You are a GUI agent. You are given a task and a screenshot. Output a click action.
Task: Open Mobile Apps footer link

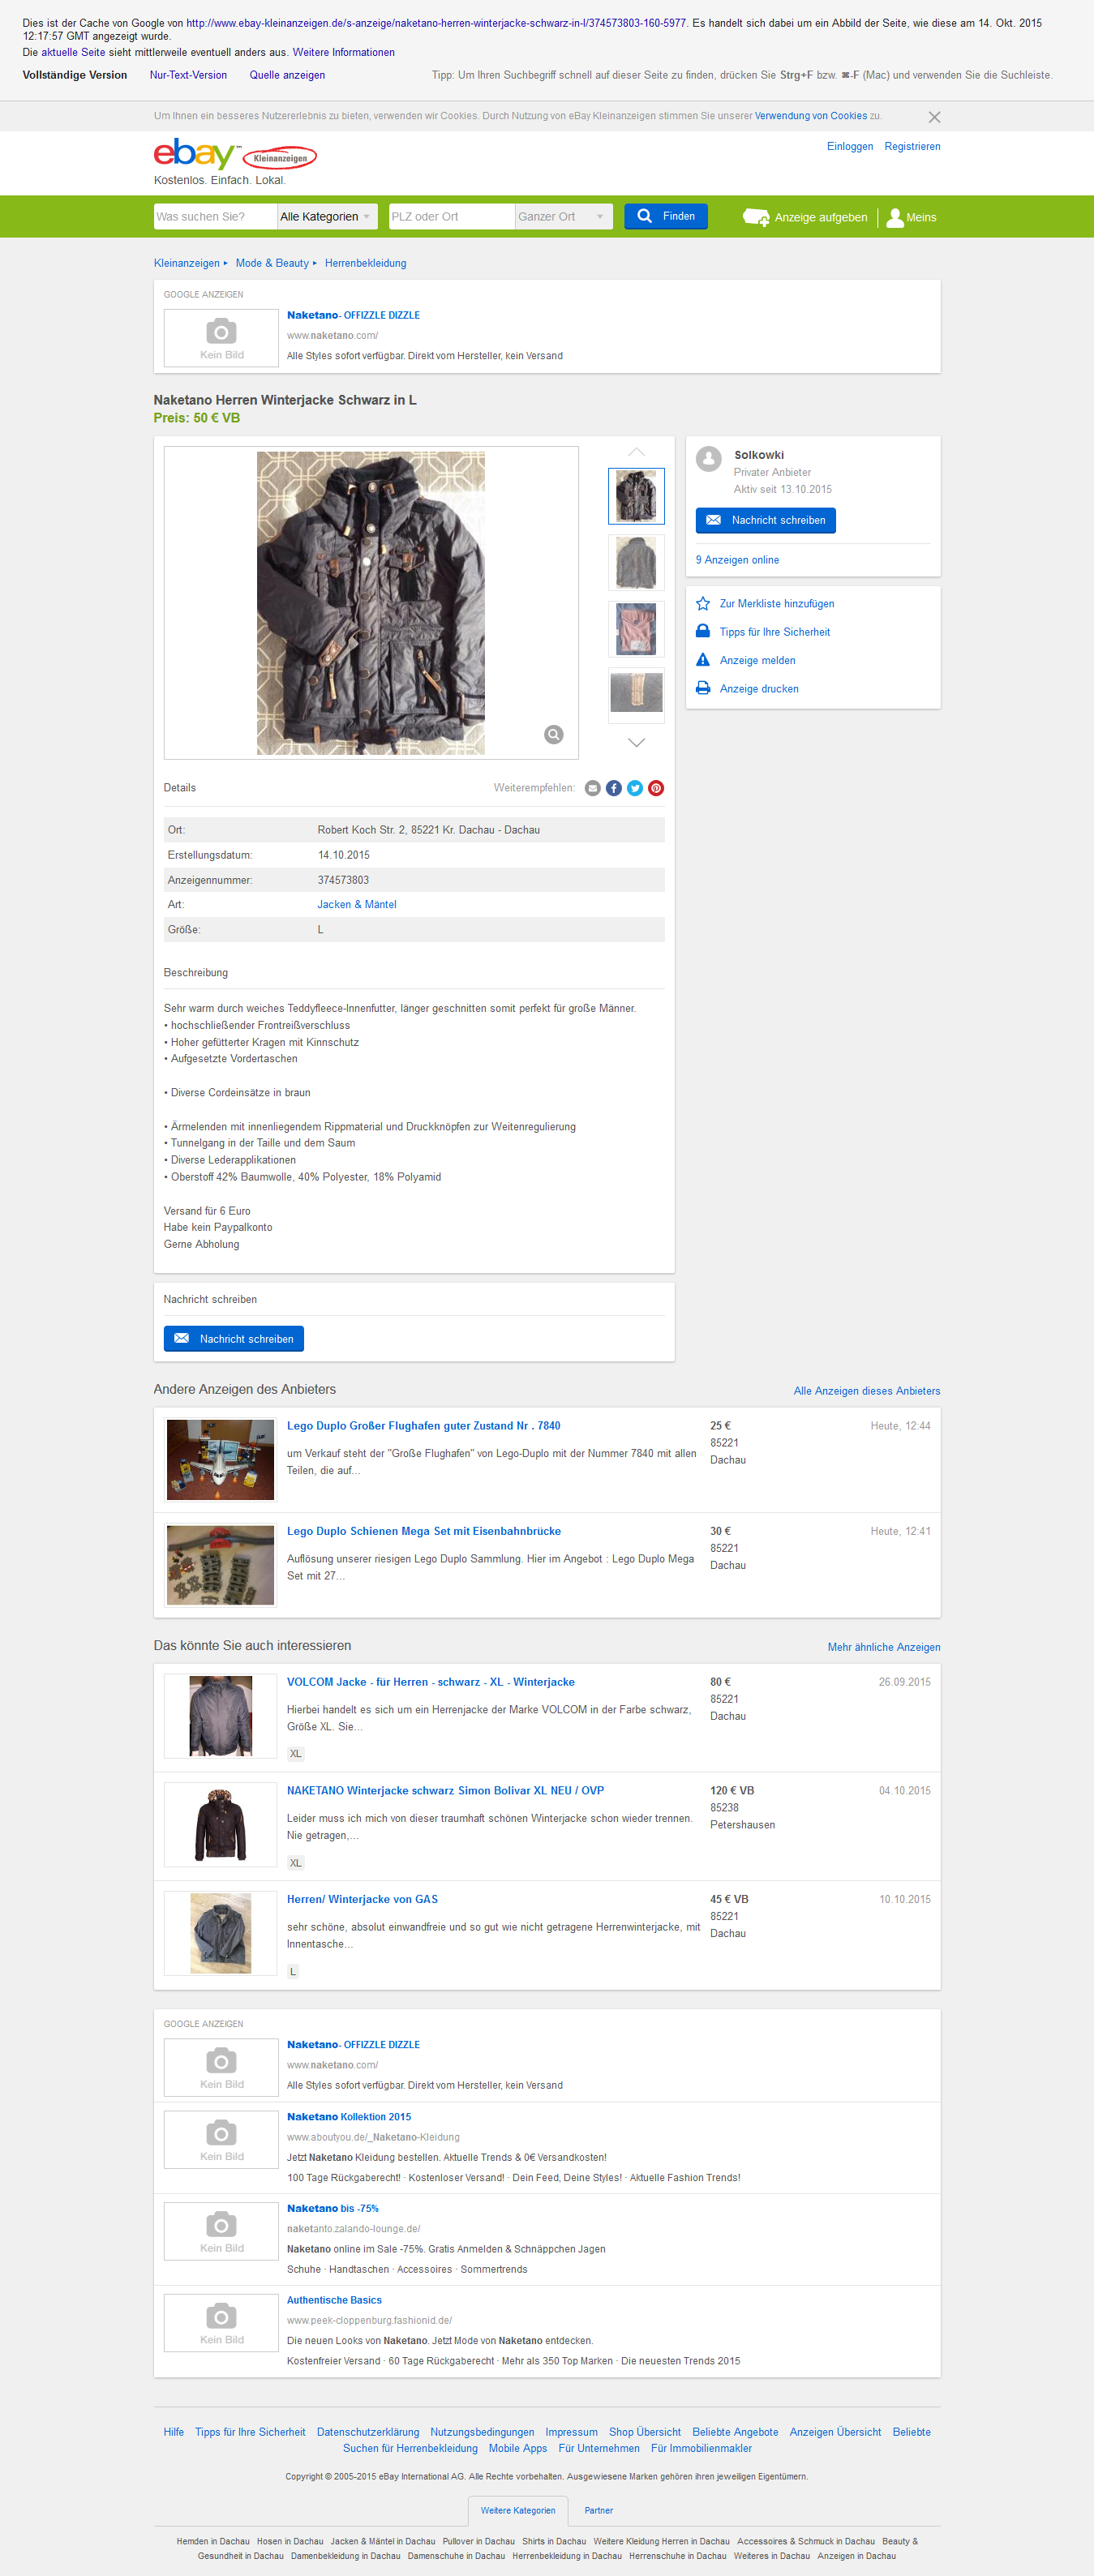pos(518,2448)
